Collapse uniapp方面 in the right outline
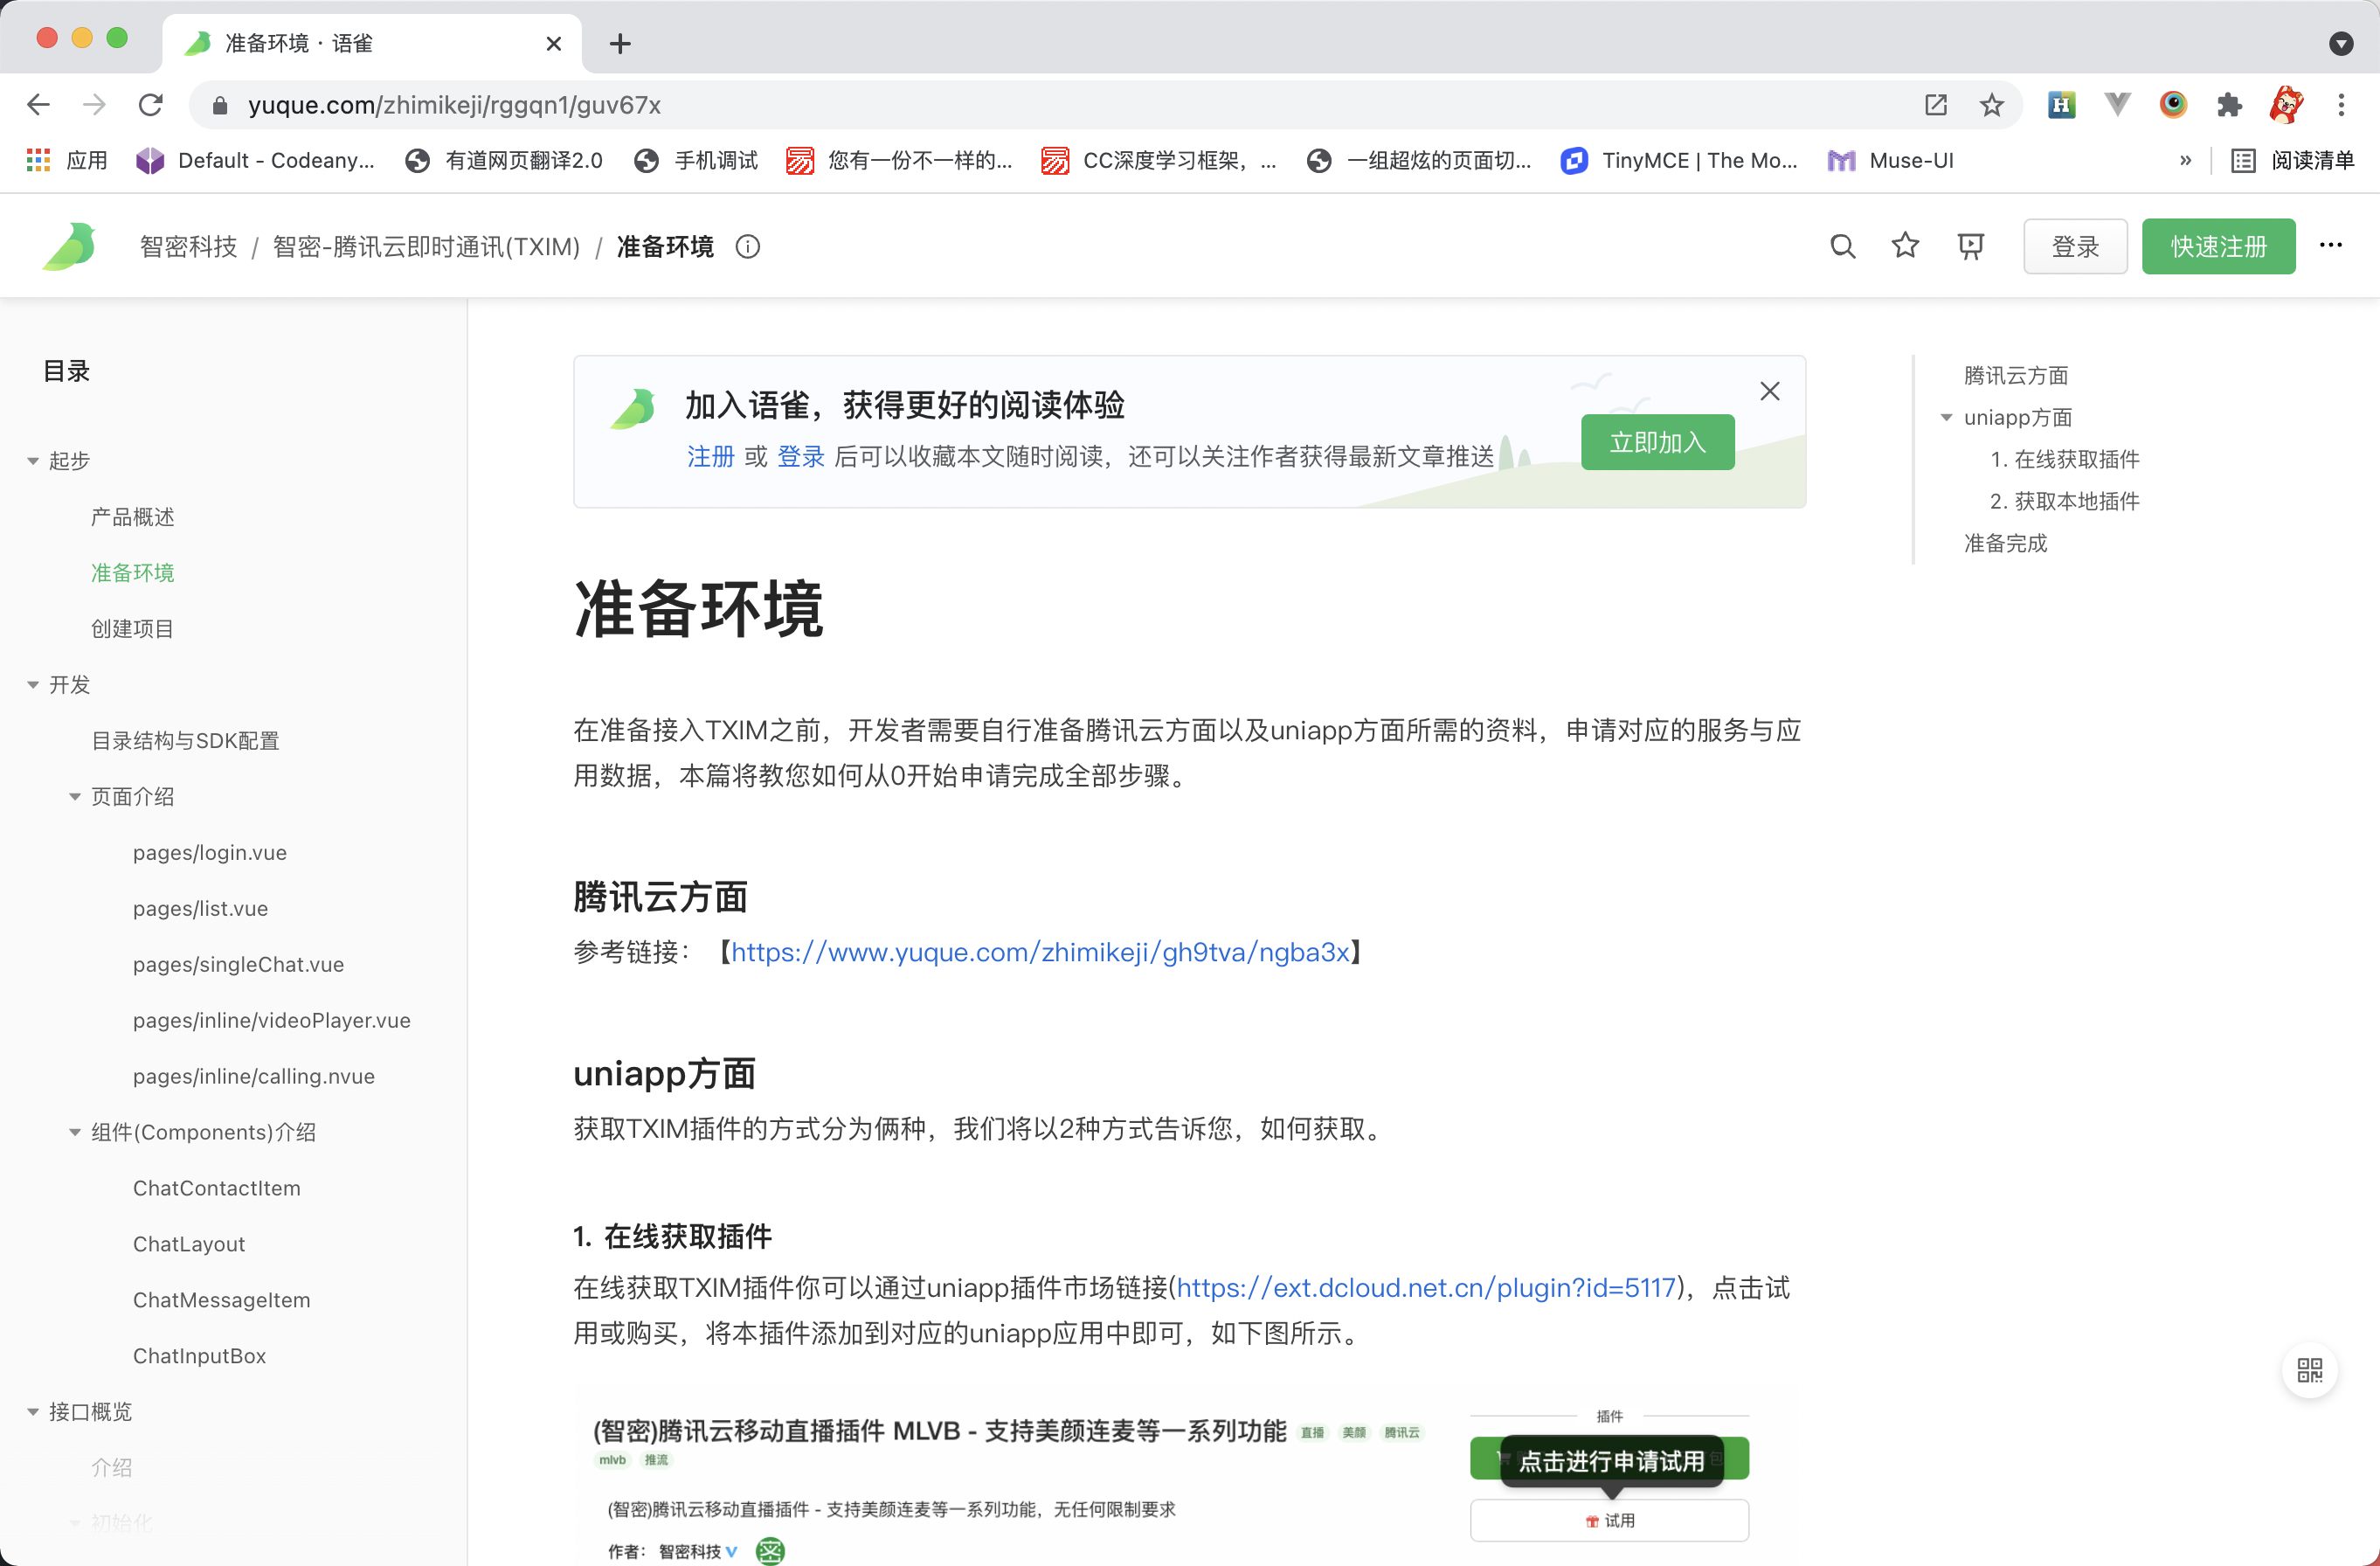 pyautogui.click(x=1946, y=417)
